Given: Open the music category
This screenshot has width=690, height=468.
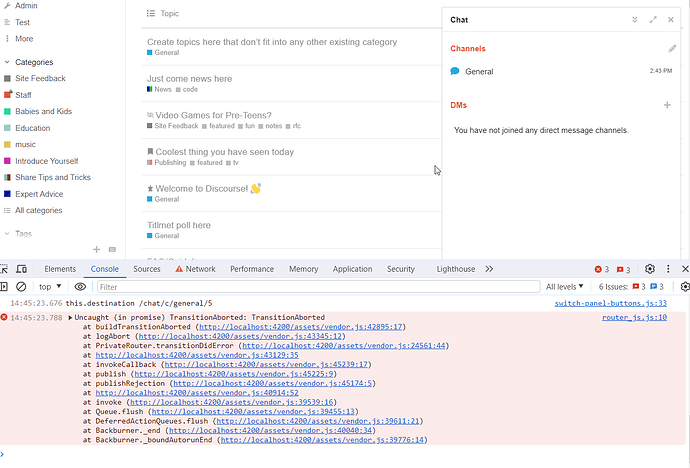Looking at the screenshot, I should point(25,144).
